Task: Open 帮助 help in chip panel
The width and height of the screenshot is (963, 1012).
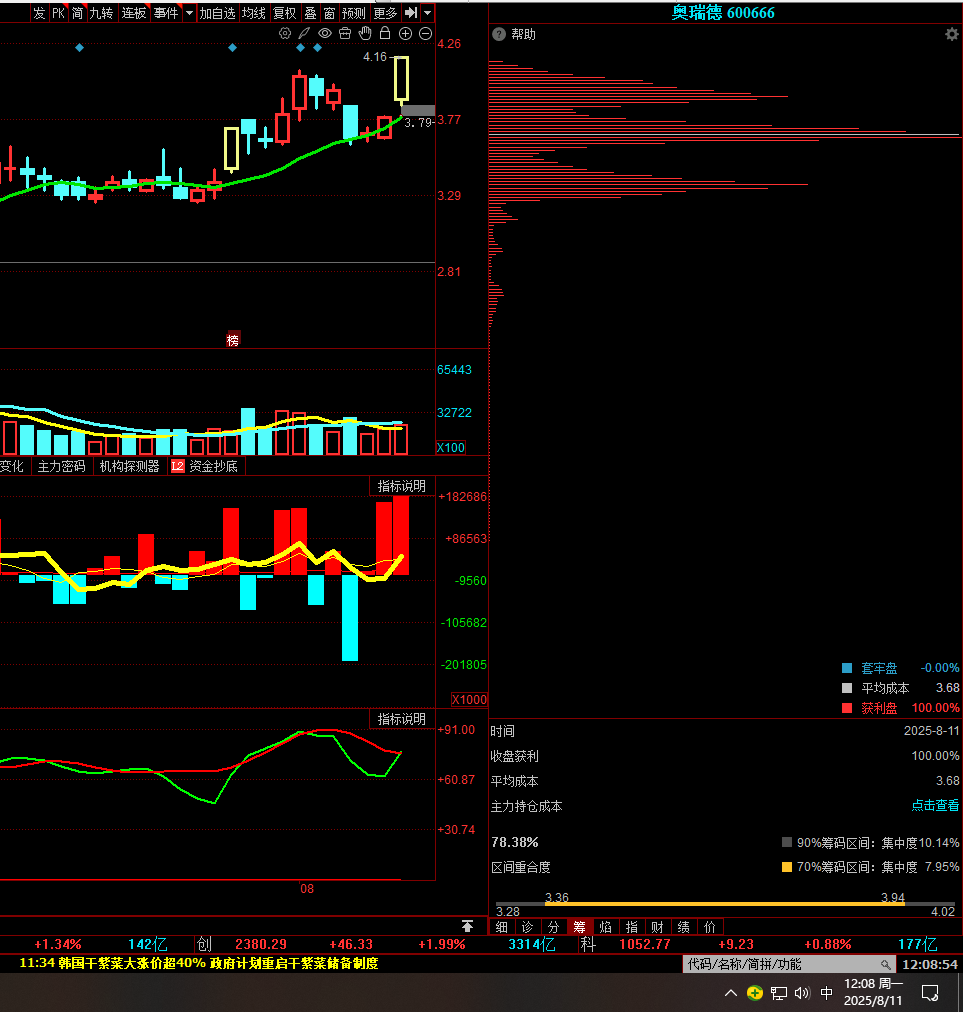Action: 523,34
